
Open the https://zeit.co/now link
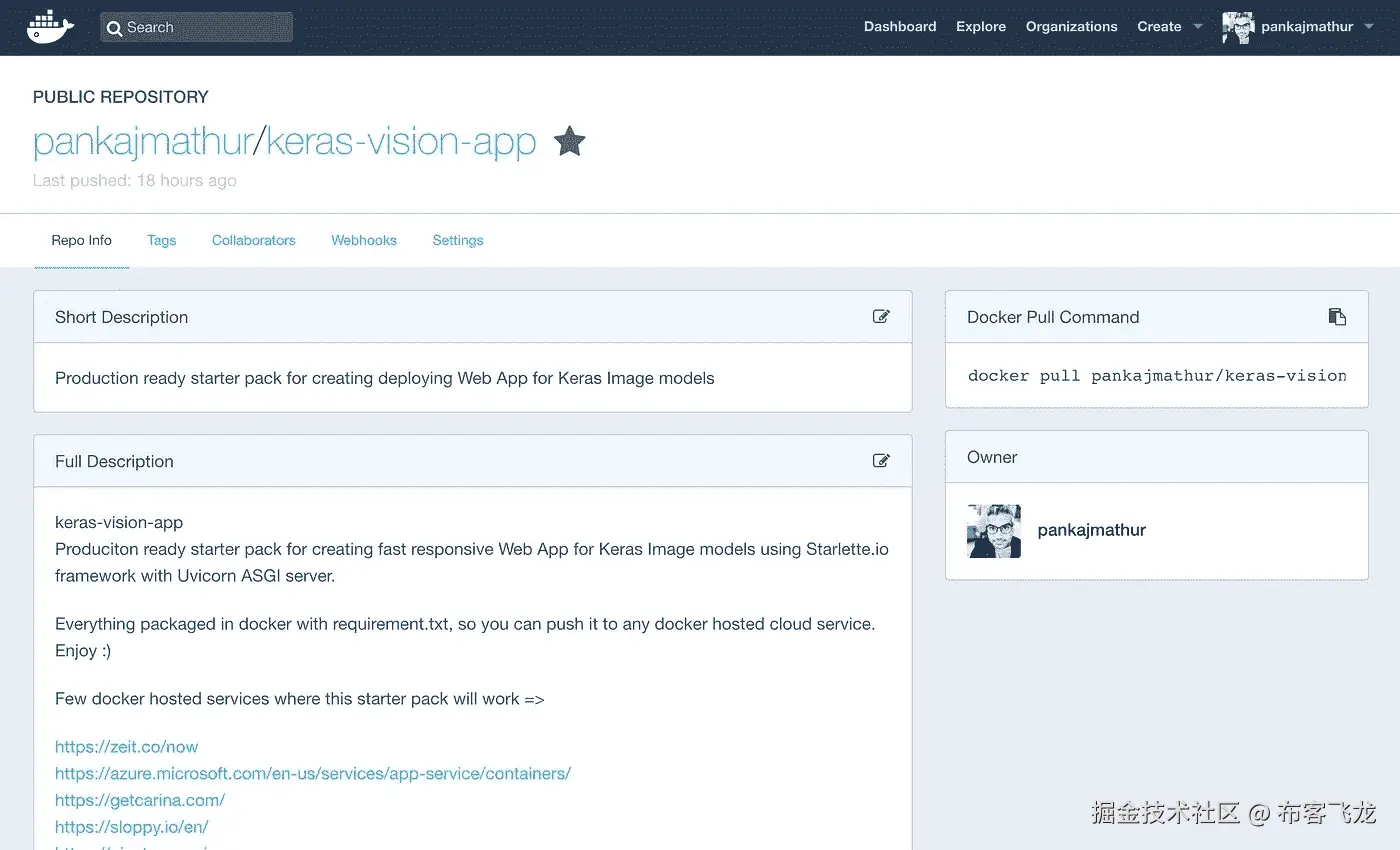[x=127, y=747]
